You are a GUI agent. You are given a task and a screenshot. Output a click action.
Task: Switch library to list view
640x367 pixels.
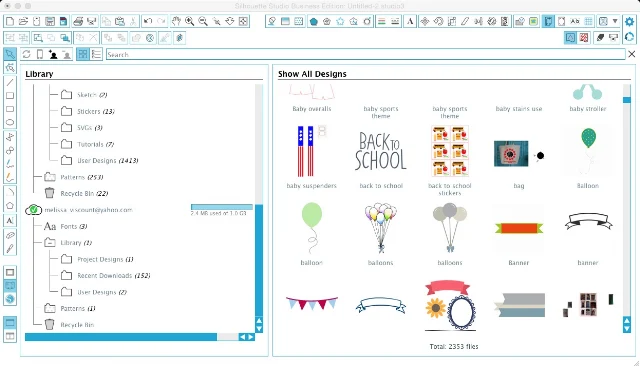[96, 54]
